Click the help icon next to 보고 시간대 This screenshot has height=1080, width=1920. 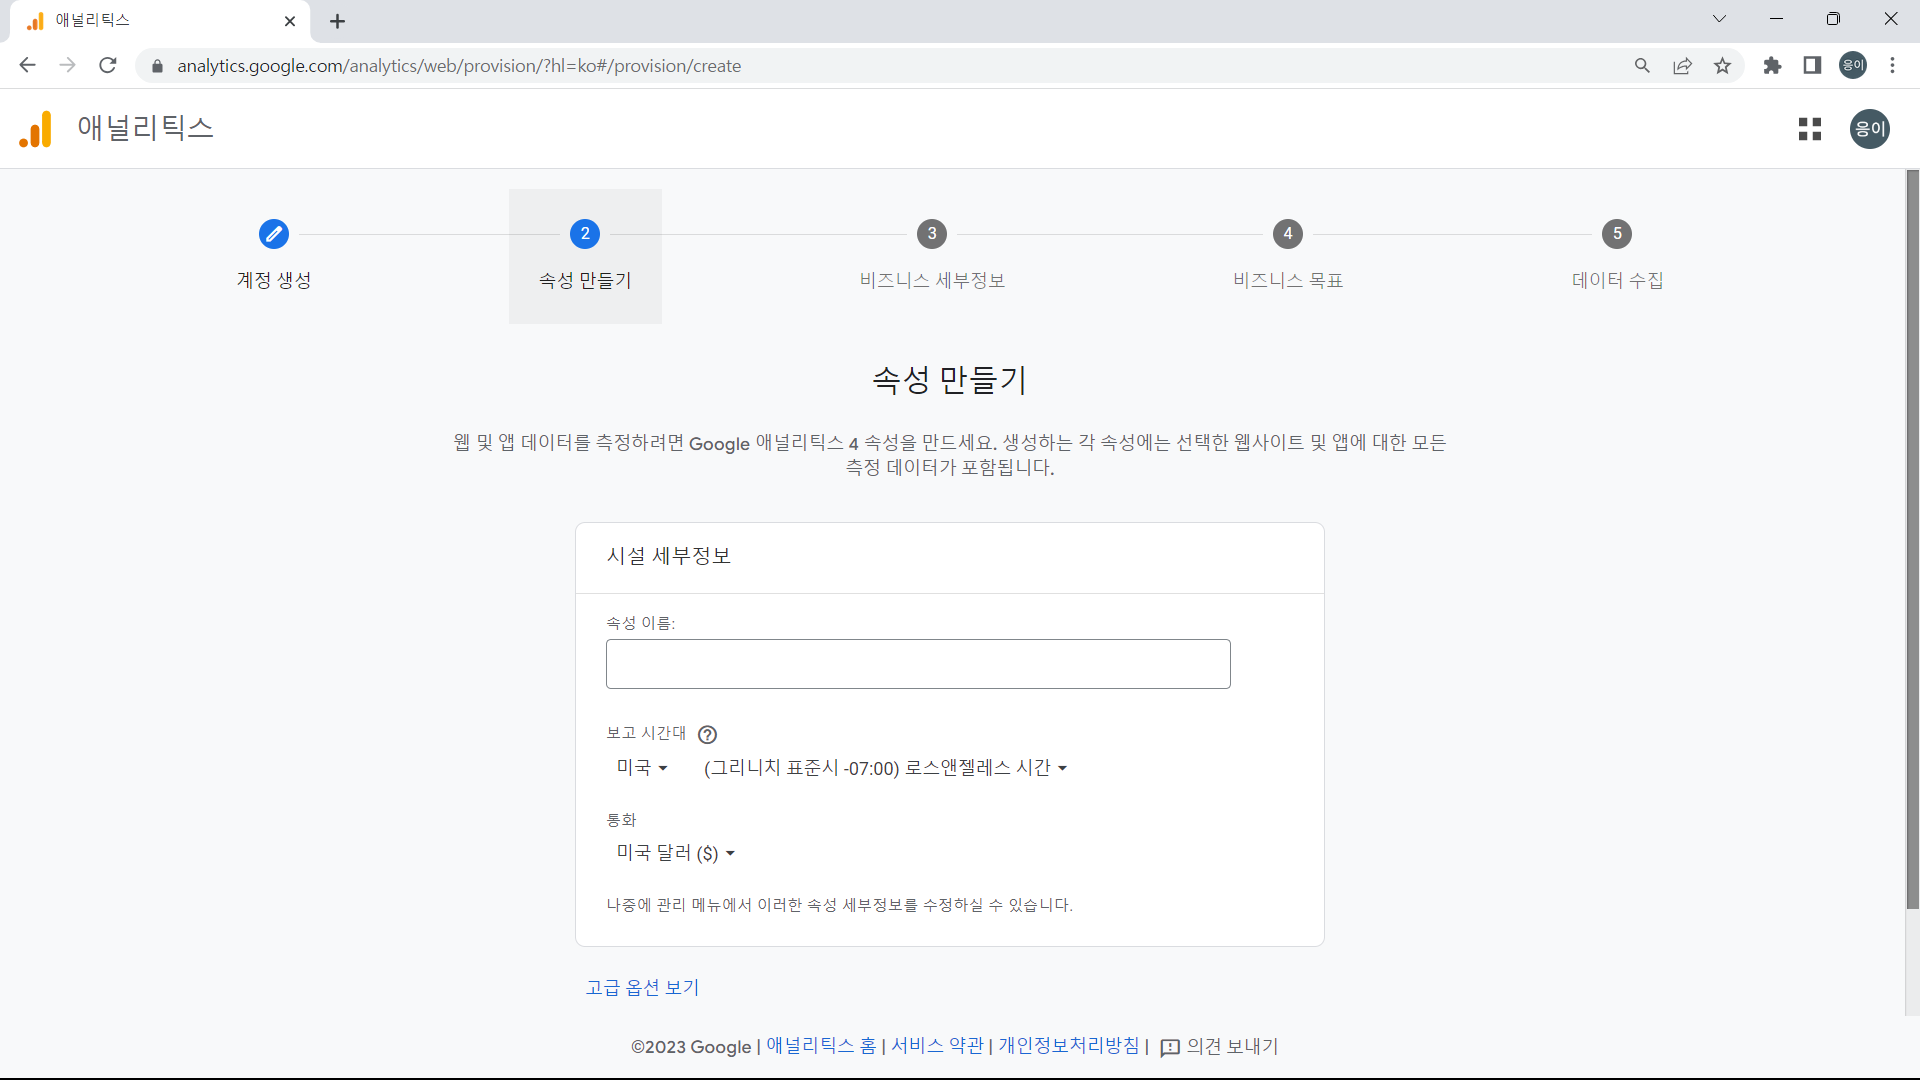pos(707,734)
